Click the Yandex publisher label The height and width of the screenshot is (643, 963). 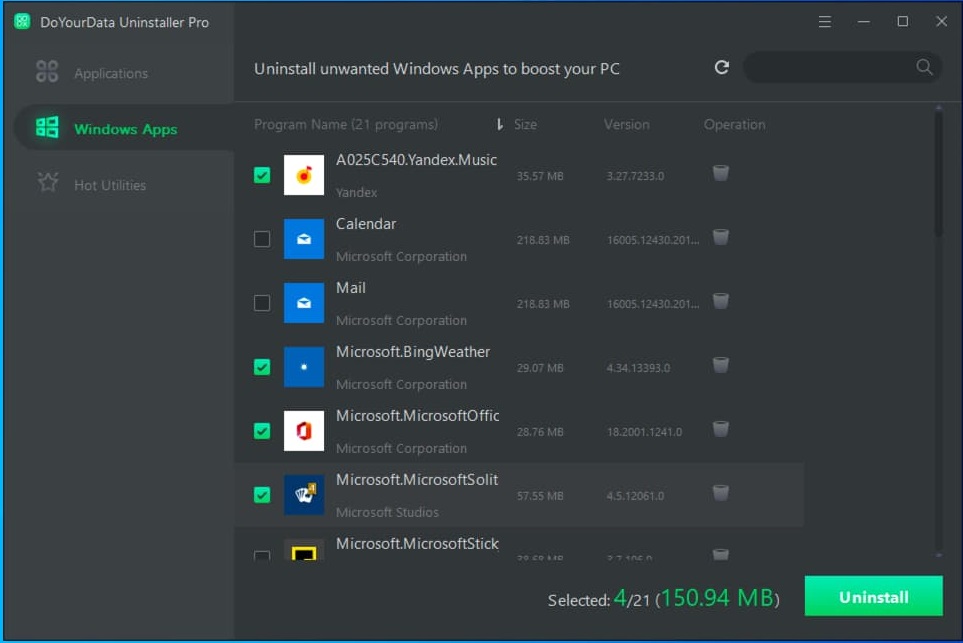click(356, 192)
